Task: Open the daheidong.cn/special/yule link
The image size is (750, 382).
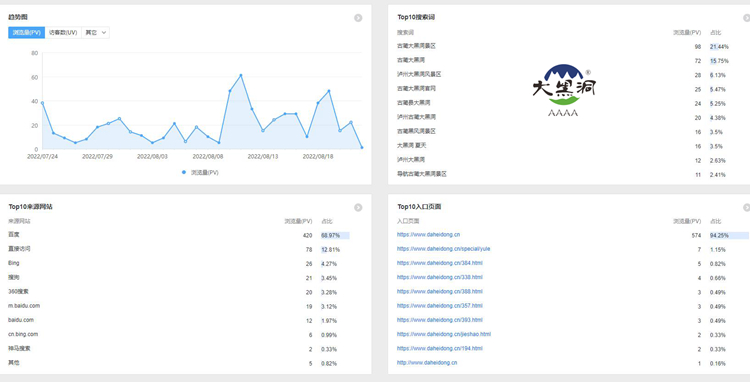Action: [x=443, y=249]
